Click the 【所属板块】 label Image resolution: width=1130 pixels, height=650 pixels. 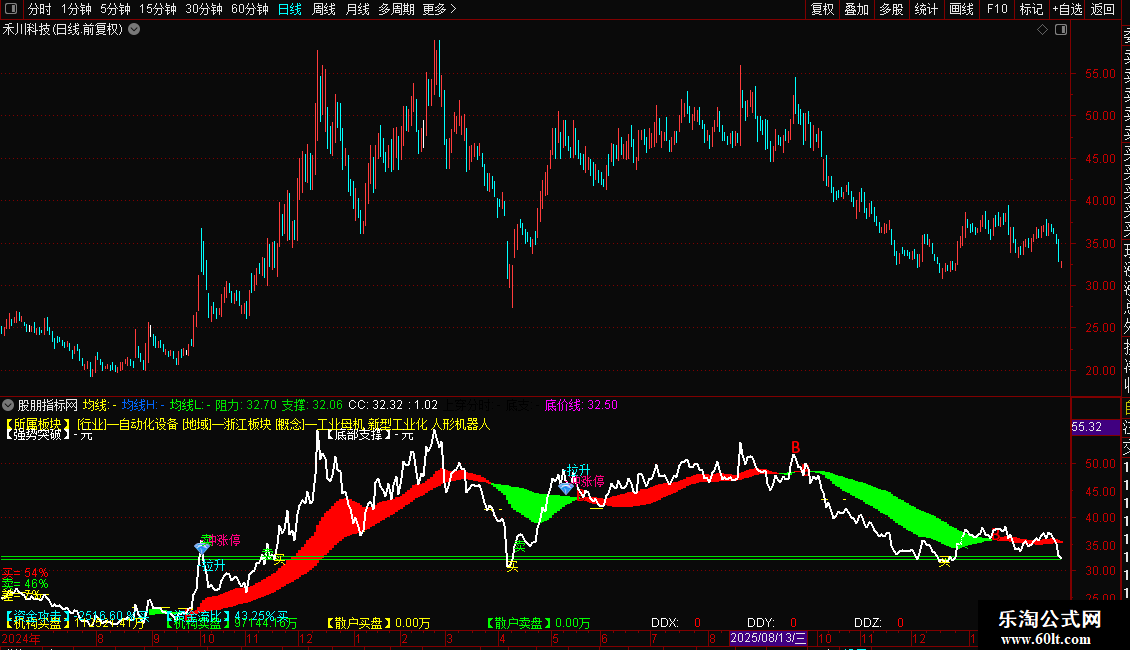[x=39, y=424]
